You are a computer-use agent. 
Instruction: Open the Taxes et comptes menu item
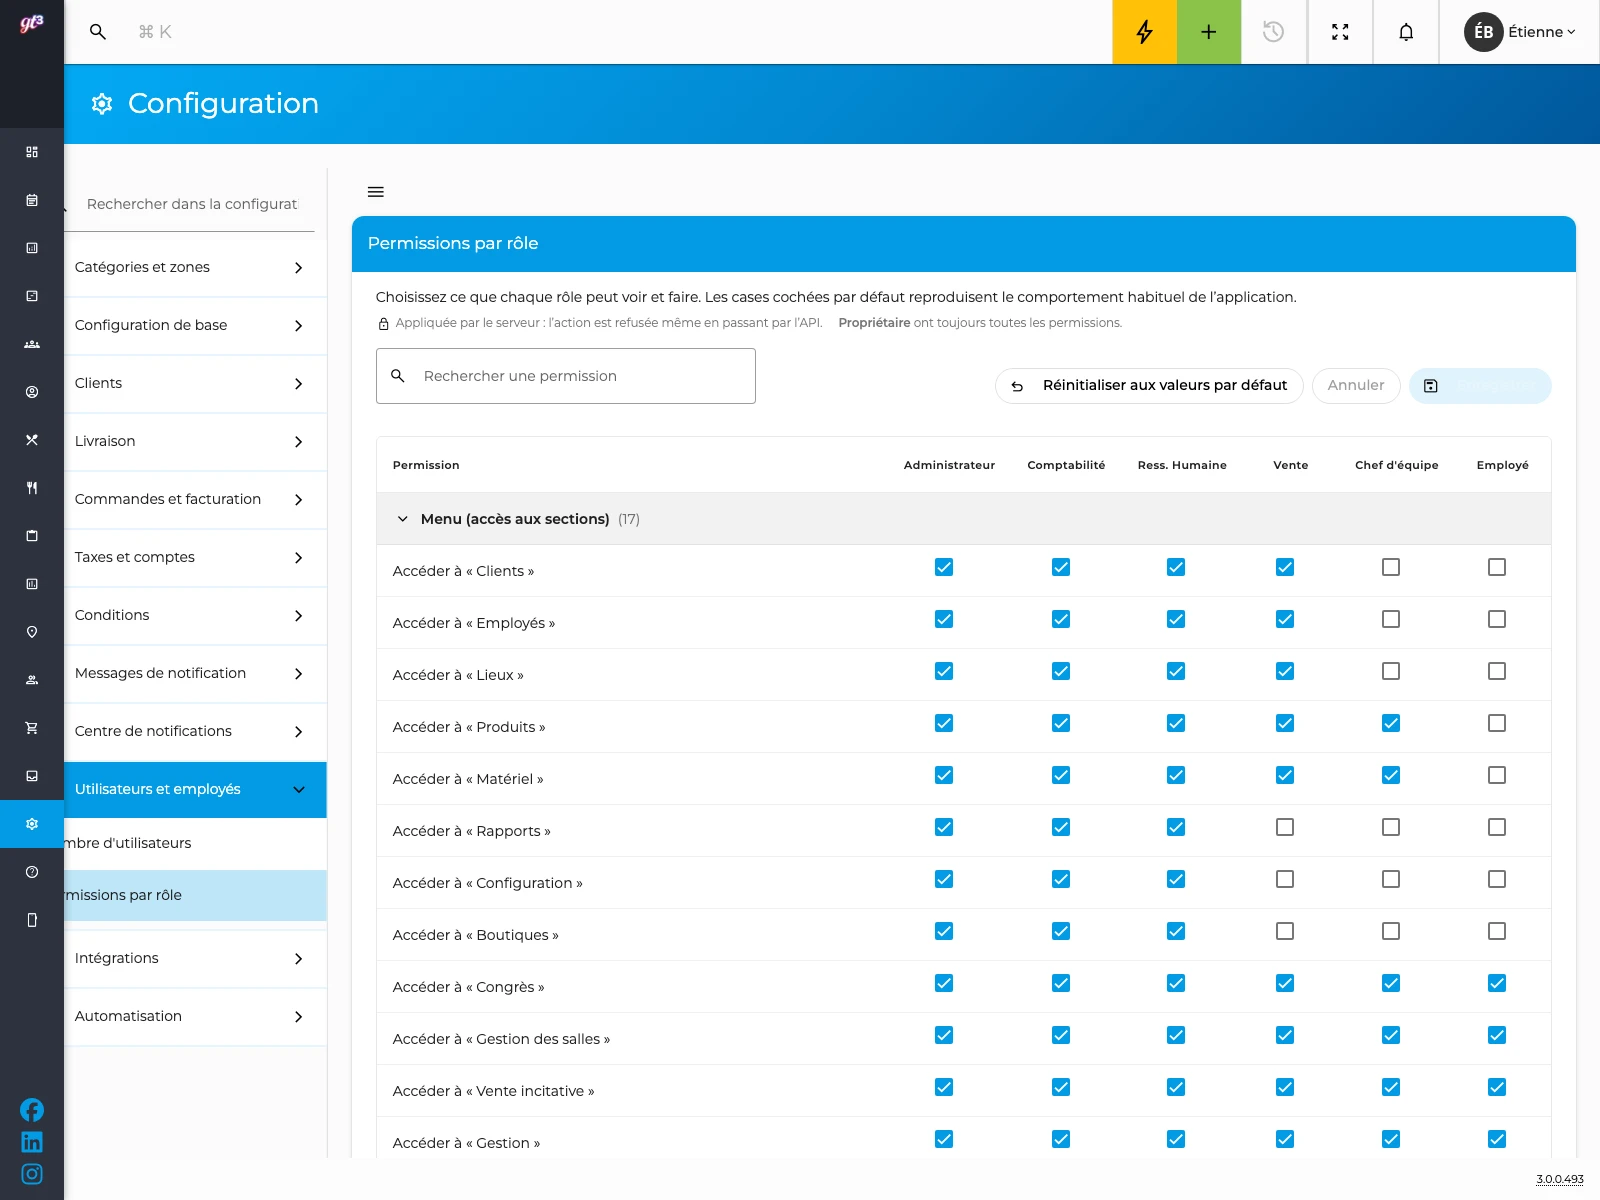(x=195, y=557)
